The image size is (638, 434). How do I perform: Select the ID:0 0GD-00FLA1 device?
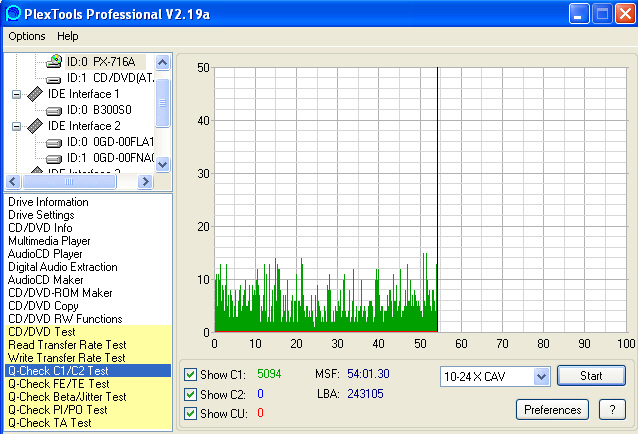click(110, 142)
